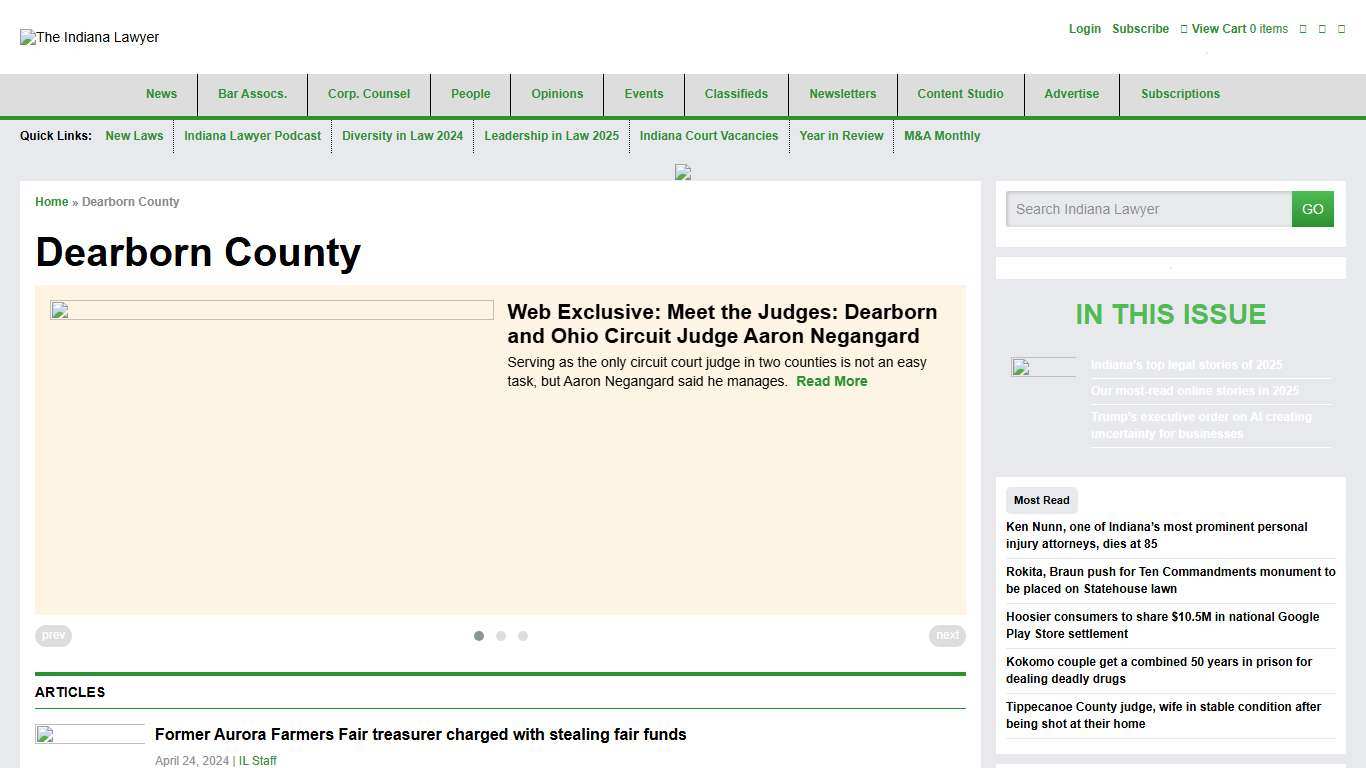Screen dimensions: 1366x768
Task: Open the Opinions dropdown menu
Action: click(557, 94)
